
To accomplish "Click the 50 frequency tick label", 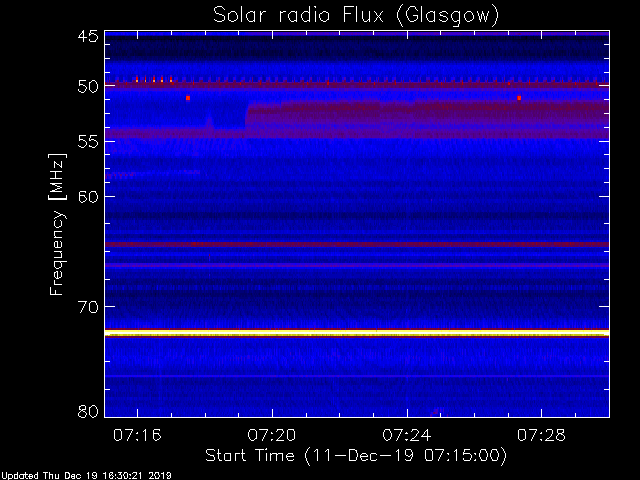I will point(88,87).
